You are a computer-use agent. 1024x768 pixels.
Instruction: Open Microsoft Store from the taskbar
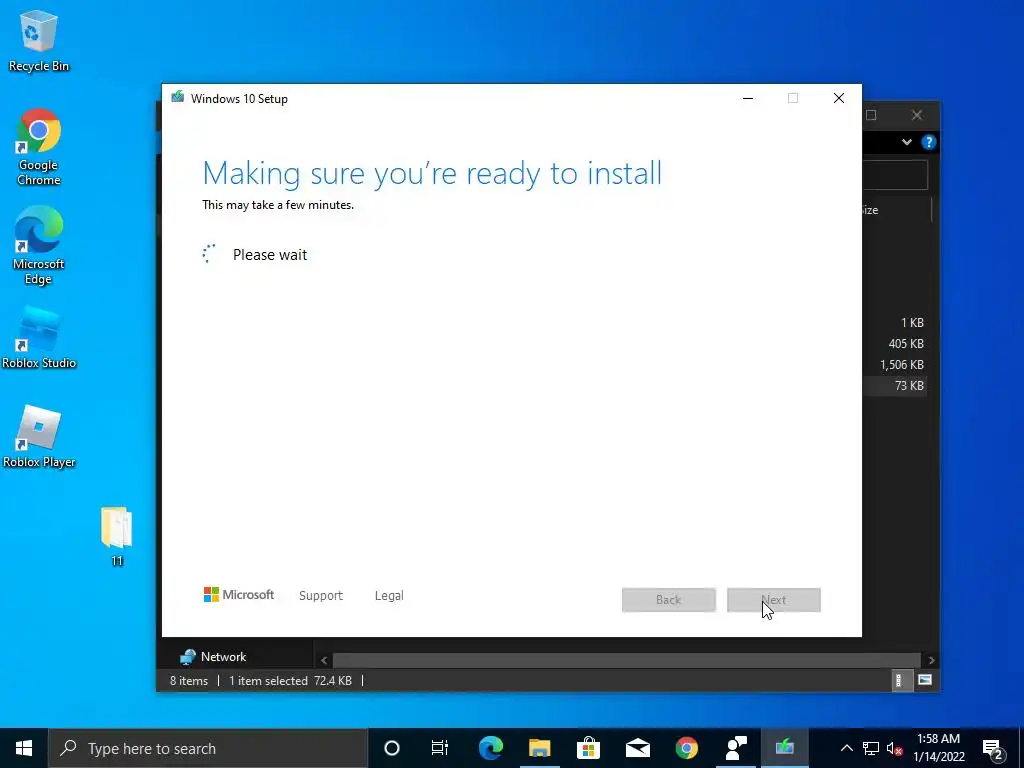[588, 748]
